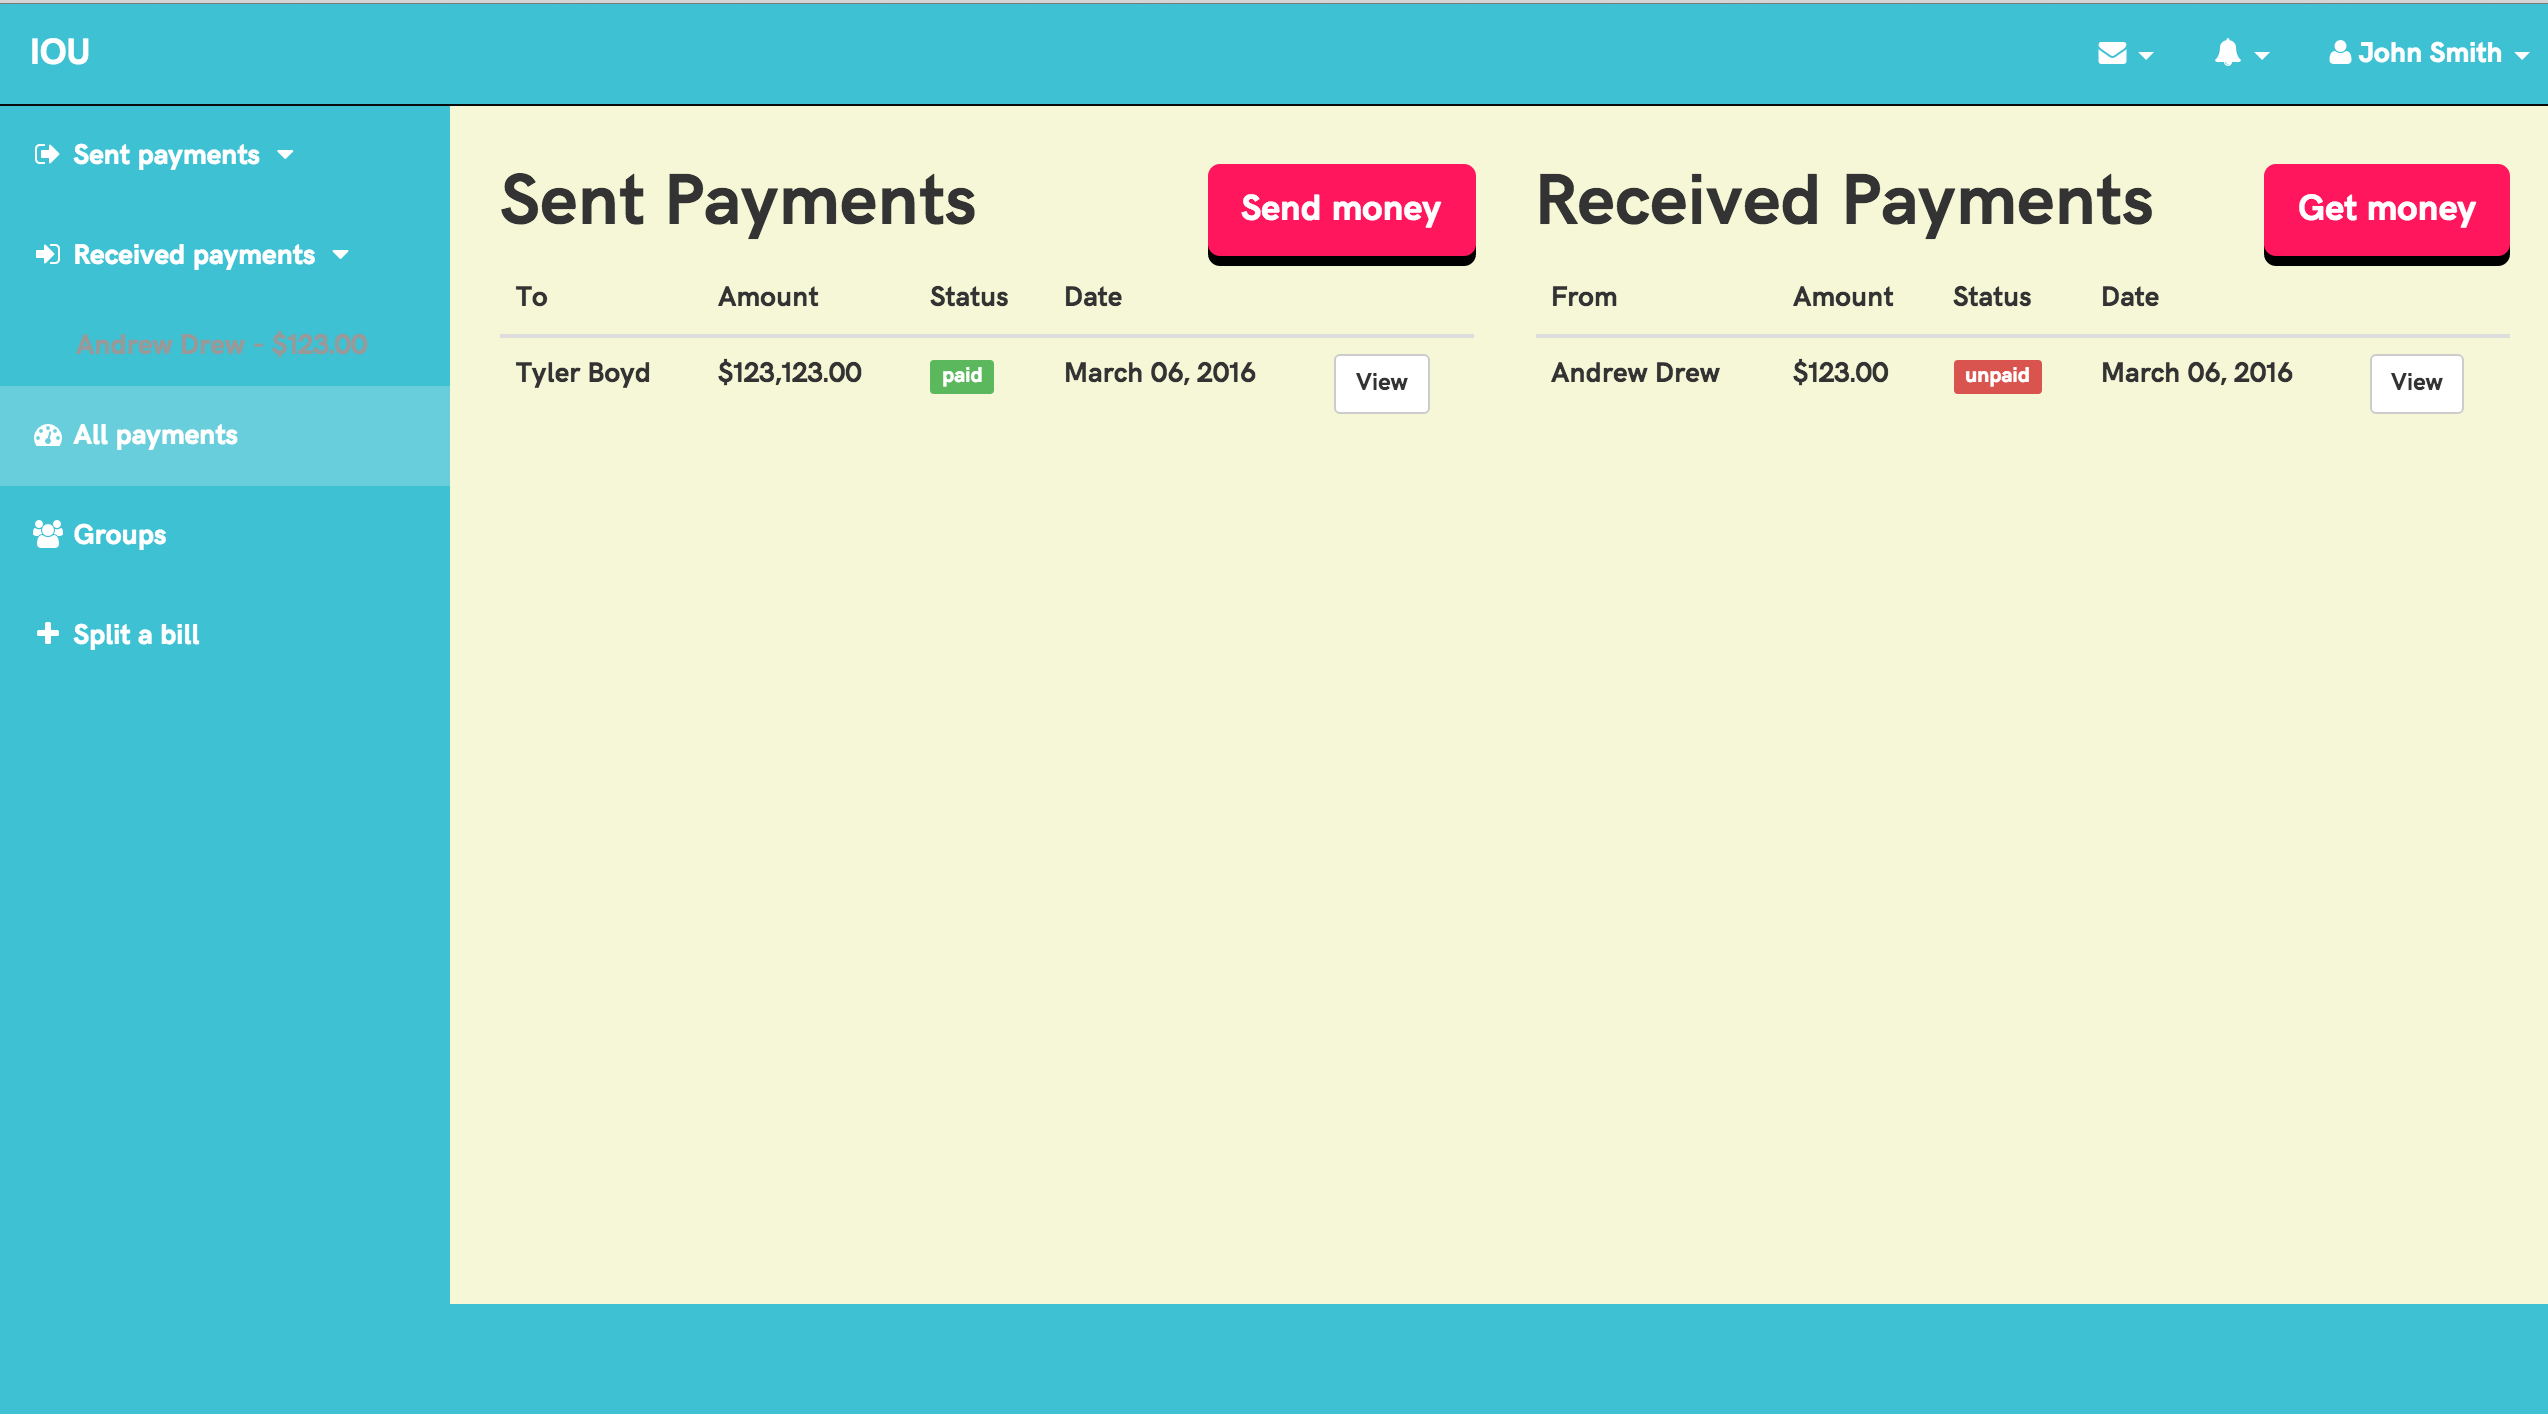Open the John Smith account dropdown

(x=2430, y=53)
